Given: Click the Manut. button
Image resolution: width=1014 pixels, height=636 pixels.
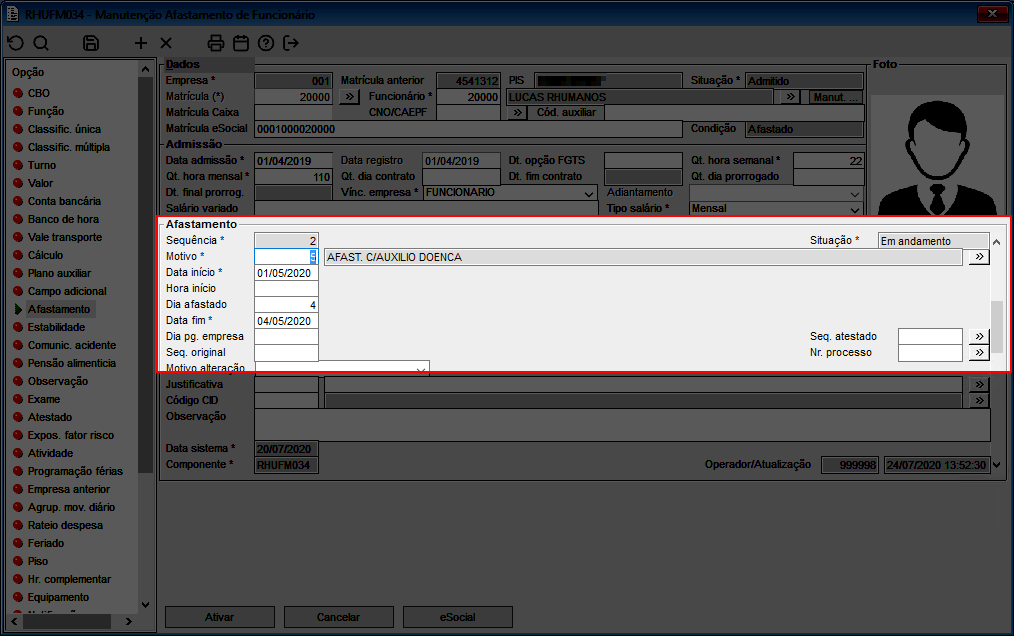Looking at the screenshot, I should (x=836, y=97).
